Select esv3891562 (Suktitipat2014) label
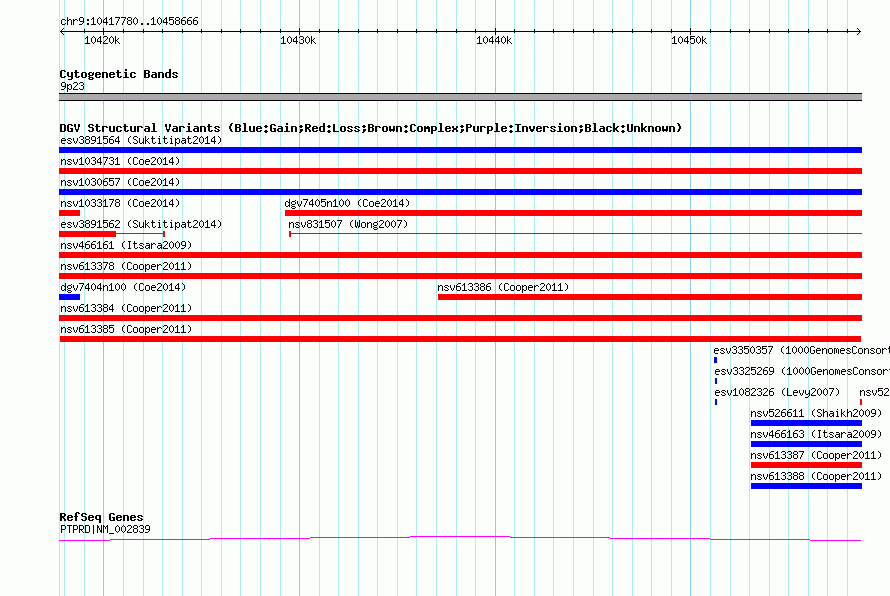 tap(141, 224)
